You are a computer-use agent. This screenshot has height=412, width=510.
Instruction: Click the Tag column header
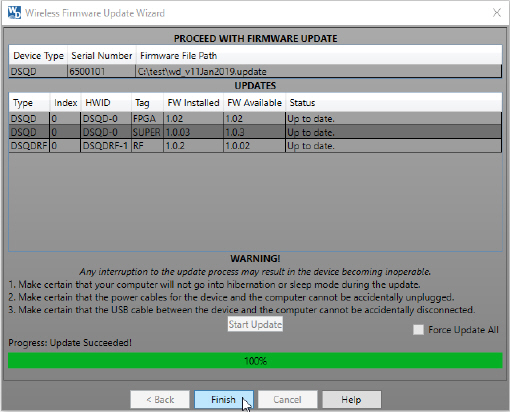point(147,102)
